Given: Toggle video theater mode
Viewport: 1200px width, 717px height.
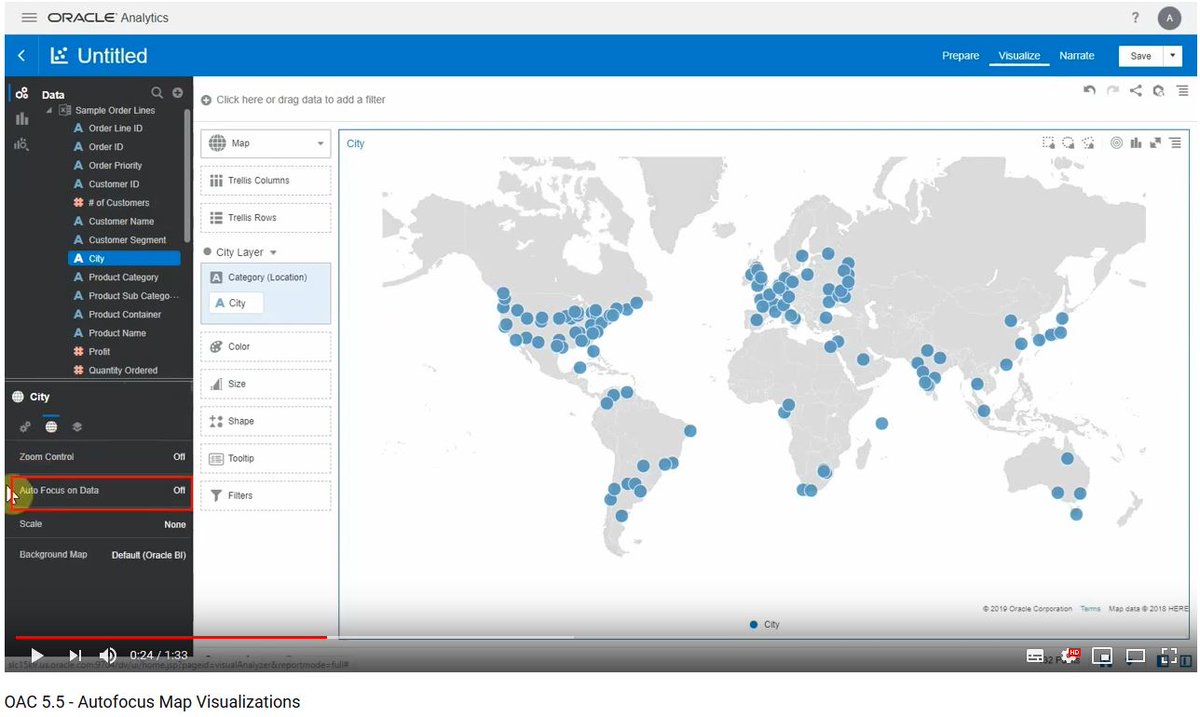Looking at the screenshot, I should 1135,657.
